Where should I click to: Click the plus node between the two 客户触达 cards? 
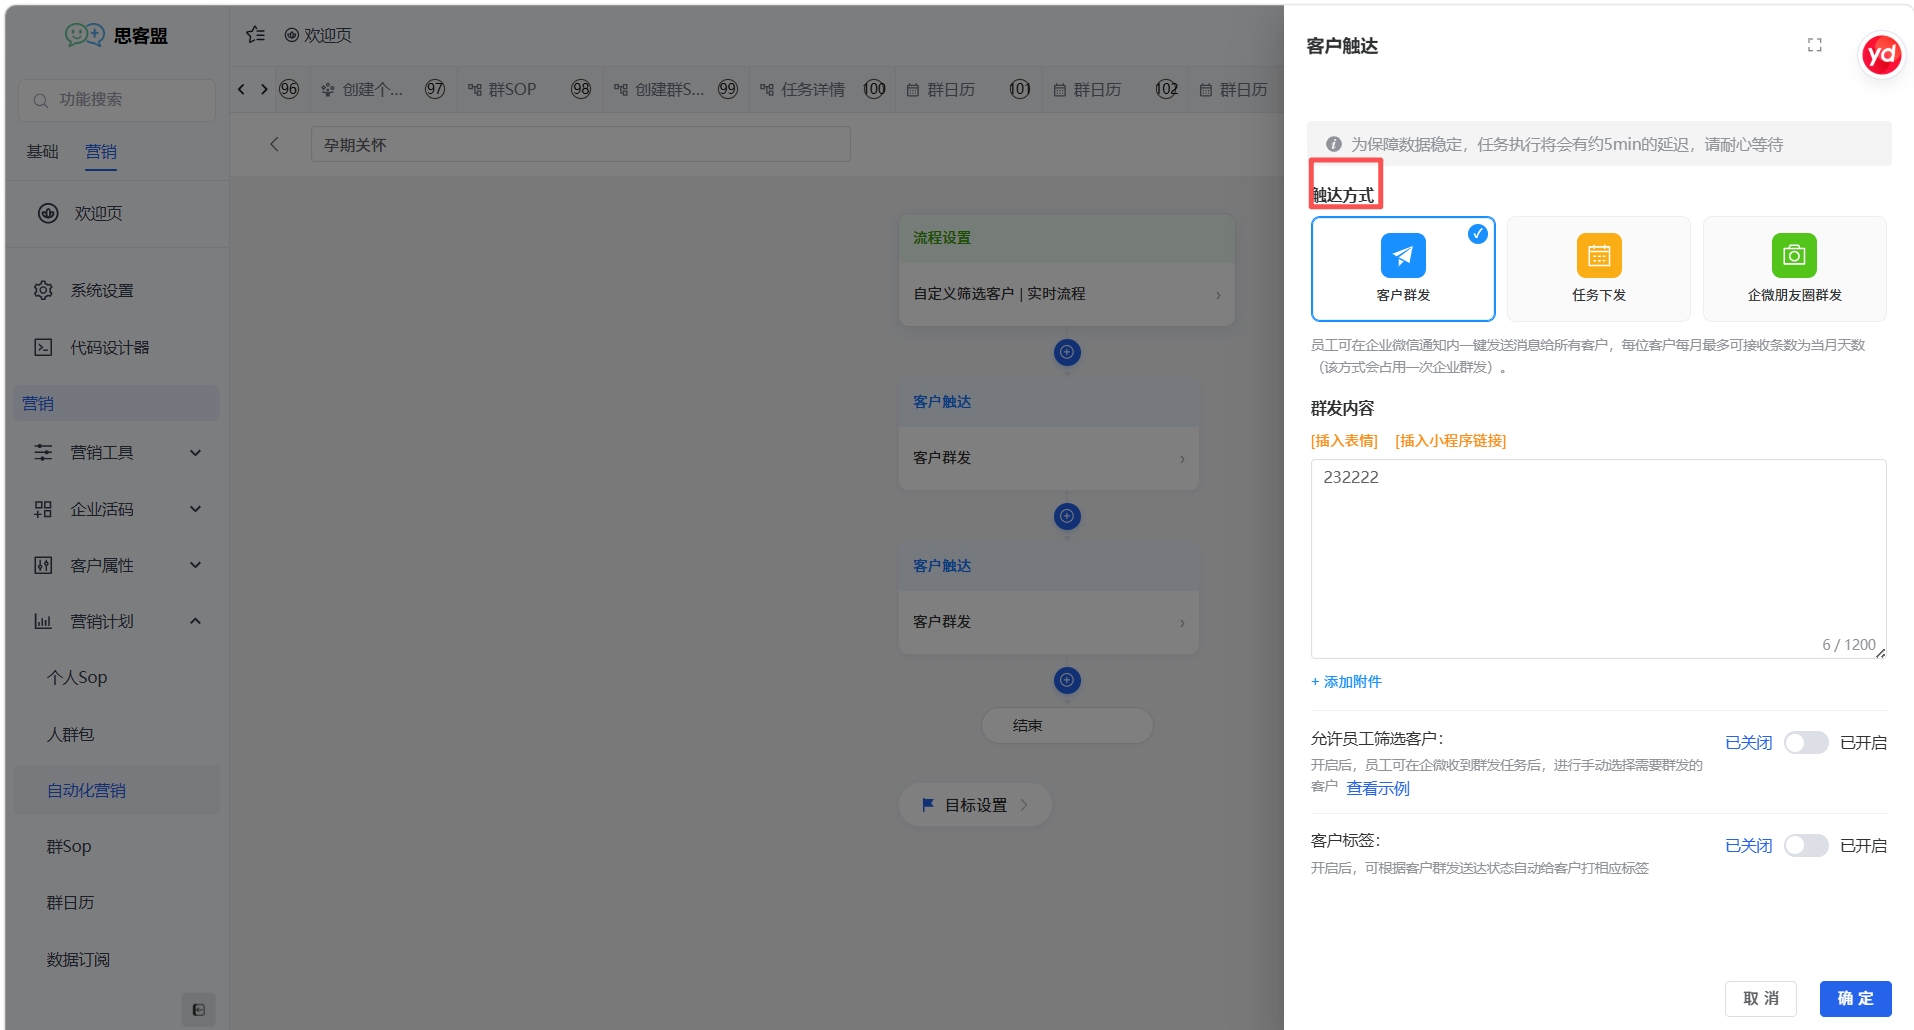click(1067, 516)
